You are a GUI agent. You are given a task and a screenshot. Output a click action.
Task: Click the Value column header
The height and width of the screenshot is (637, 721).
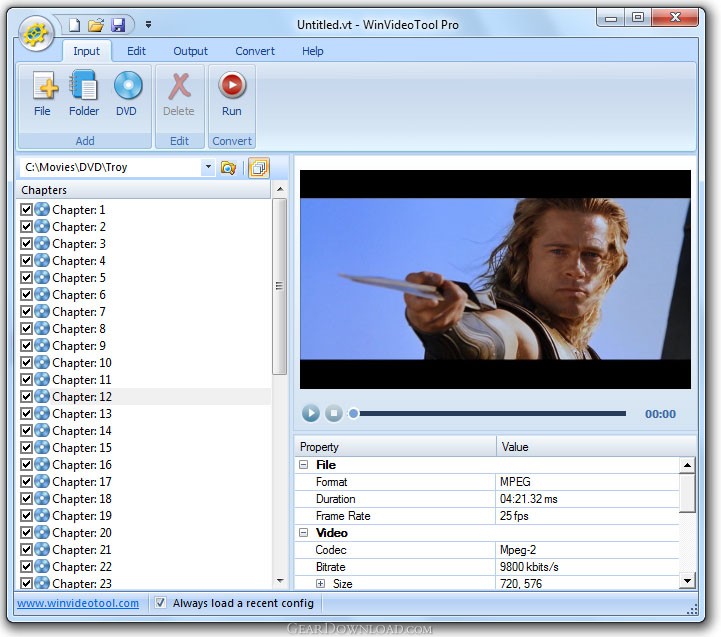pos(596,447)
